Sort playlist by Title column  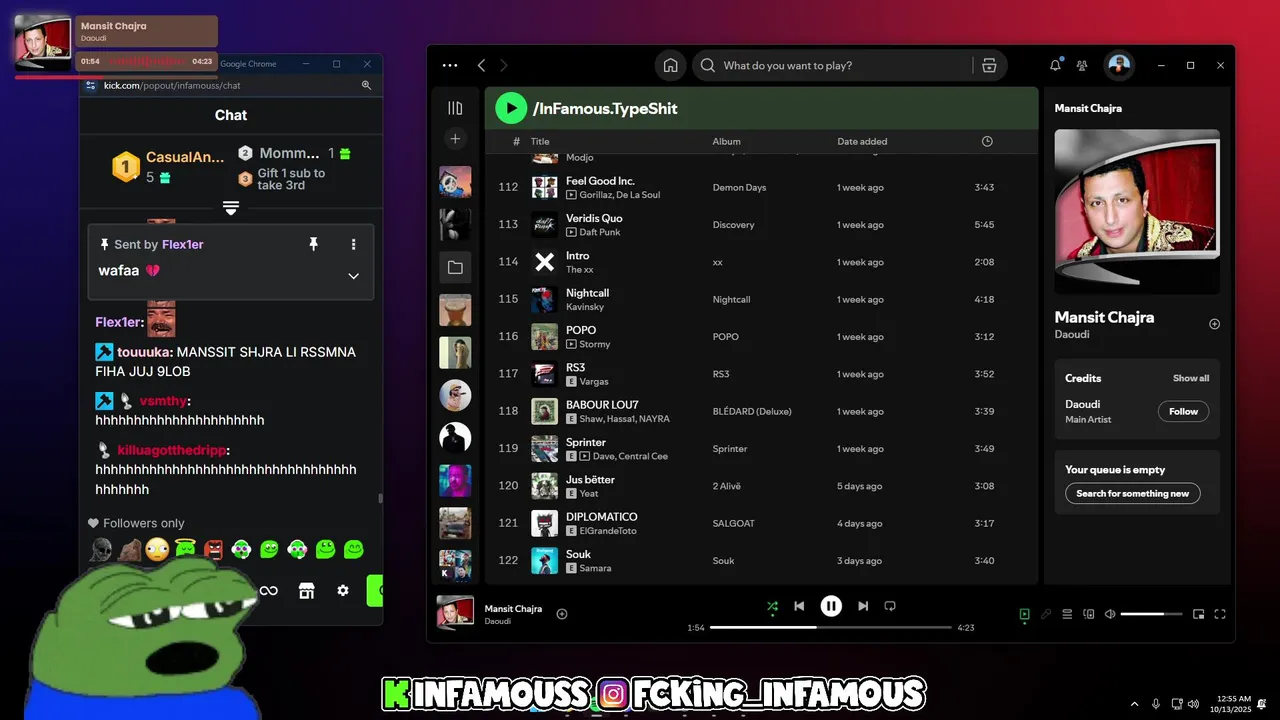point(540,141)
